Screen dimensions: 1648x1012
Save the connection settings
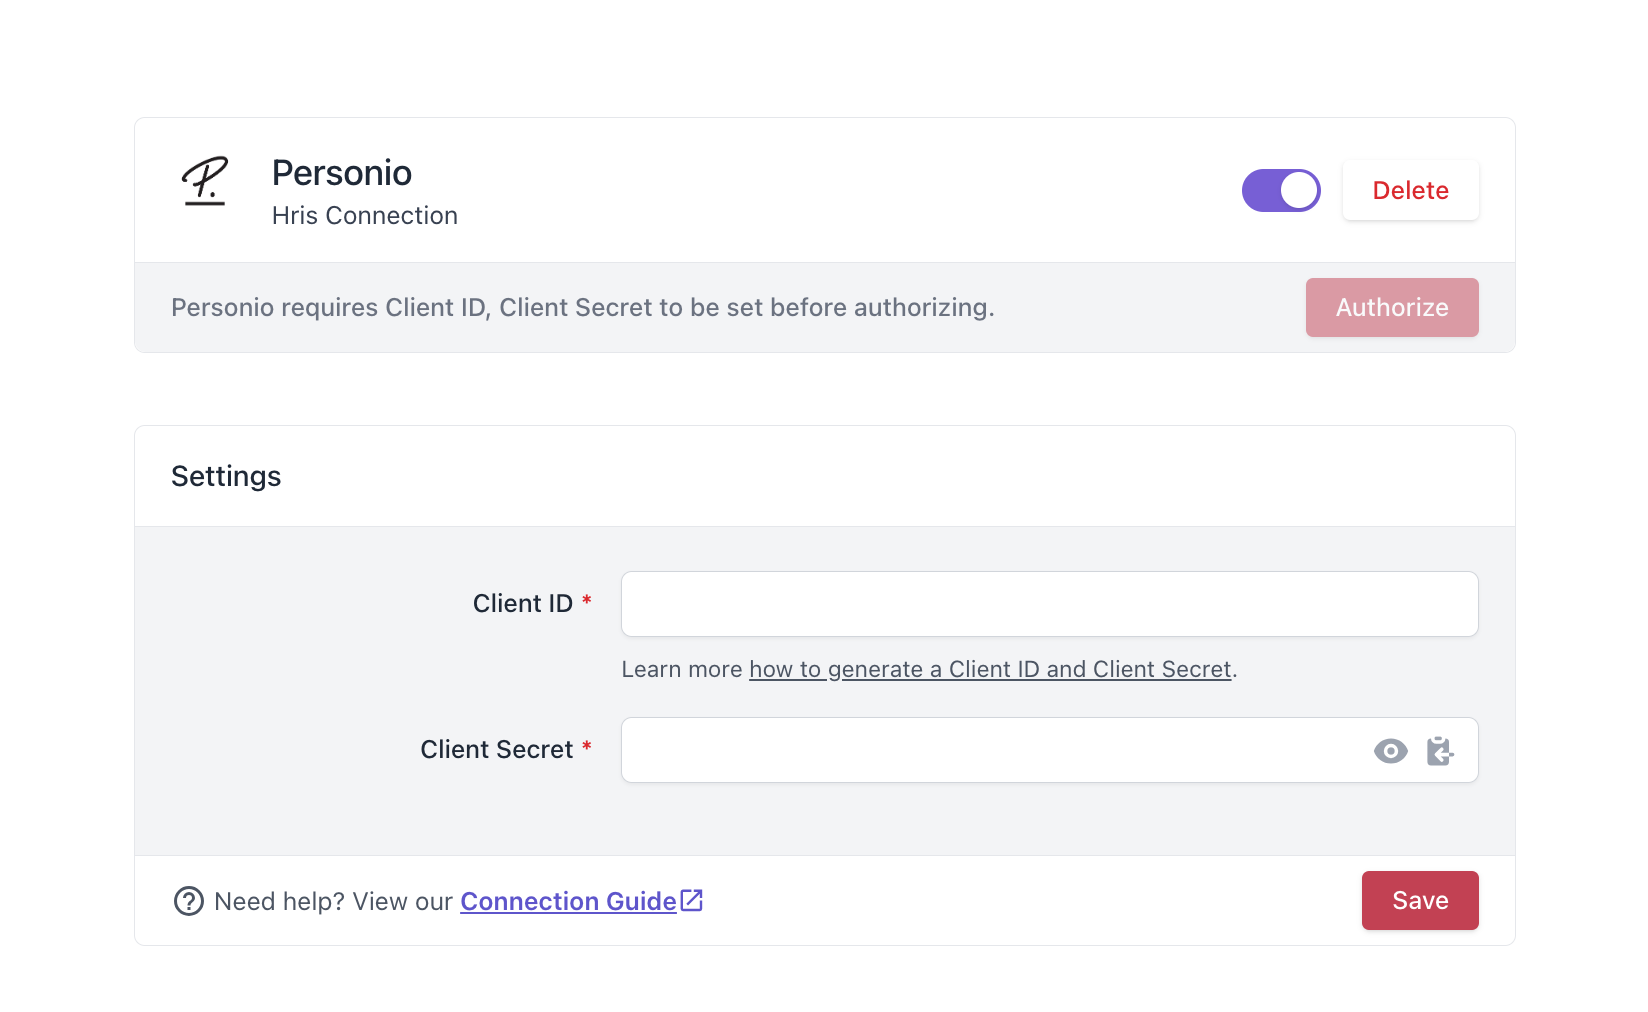point(1420,900)
